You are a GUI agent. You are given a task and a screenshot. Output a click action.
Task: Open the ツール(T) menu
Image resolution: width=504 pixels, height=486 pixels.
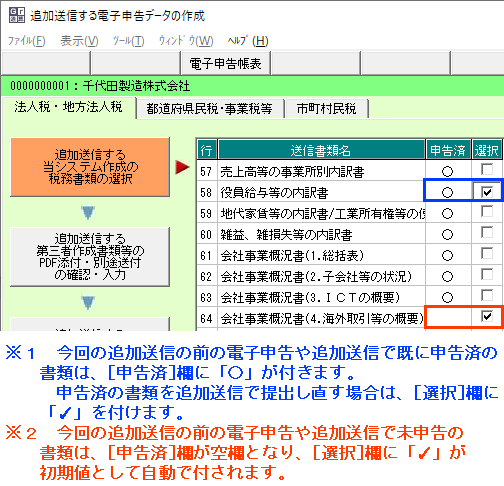(x=128, y=41)
